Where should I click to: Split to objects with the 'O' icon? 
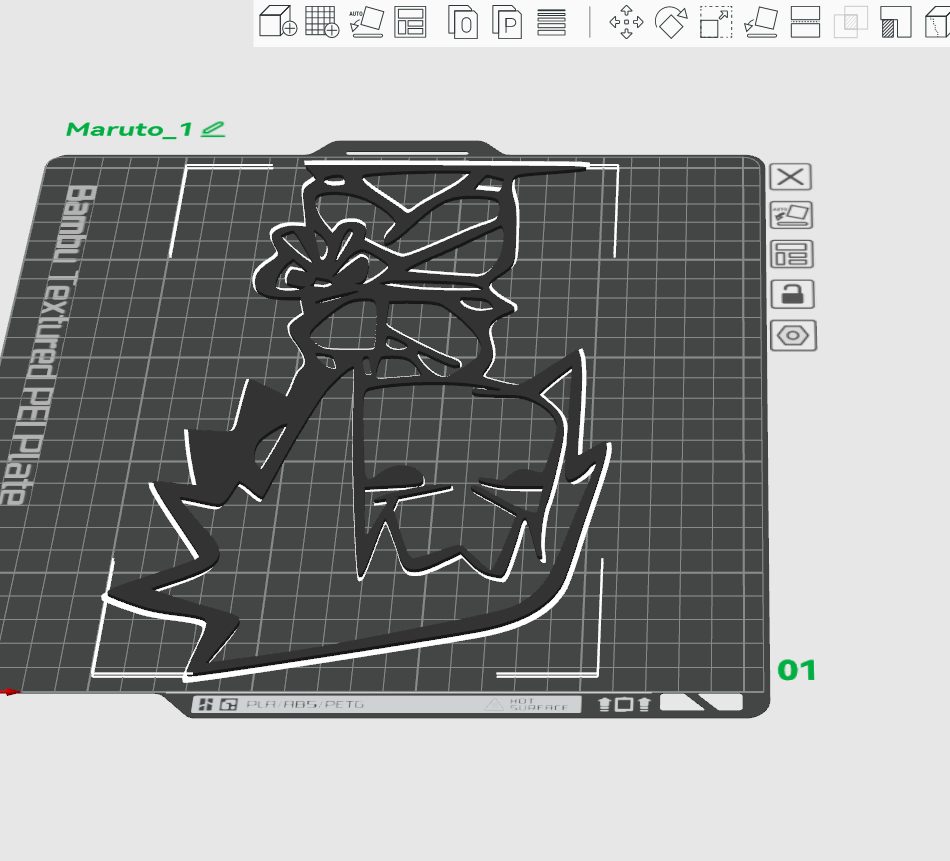(463, 22)
